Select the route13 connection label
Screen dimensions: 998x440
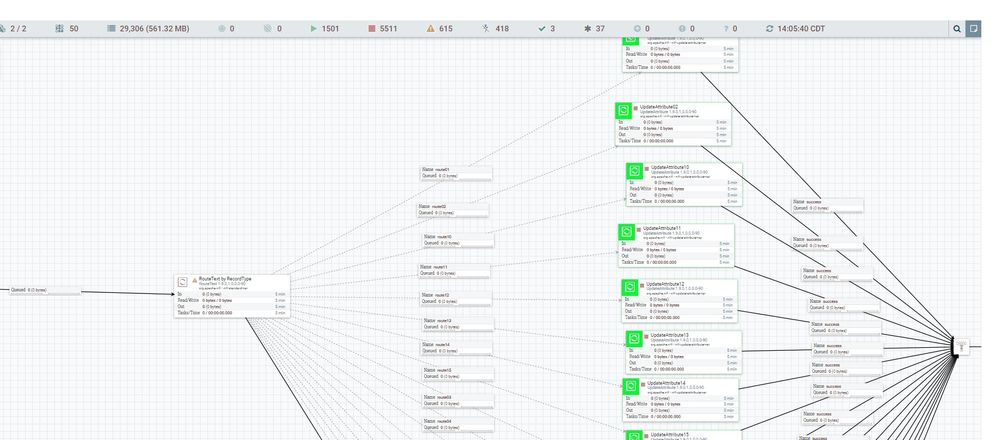(458, 323)
